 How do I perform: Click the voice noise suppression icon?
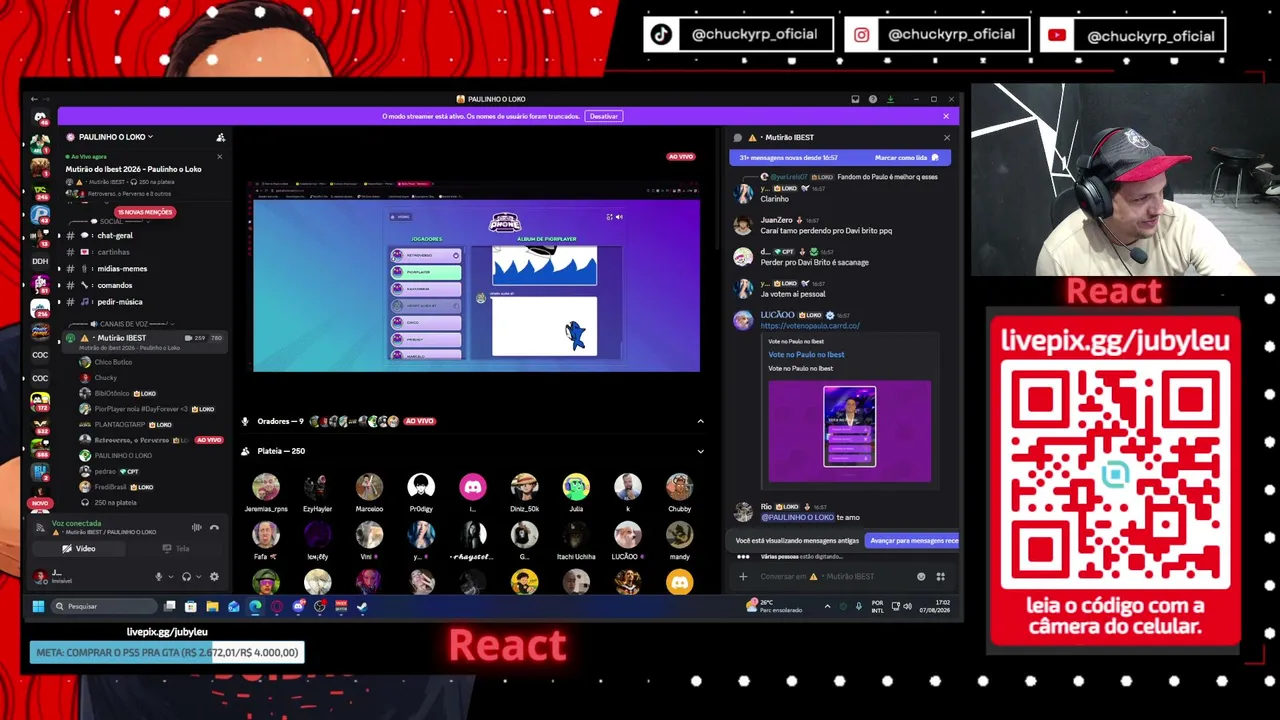(x=197, y=527)
